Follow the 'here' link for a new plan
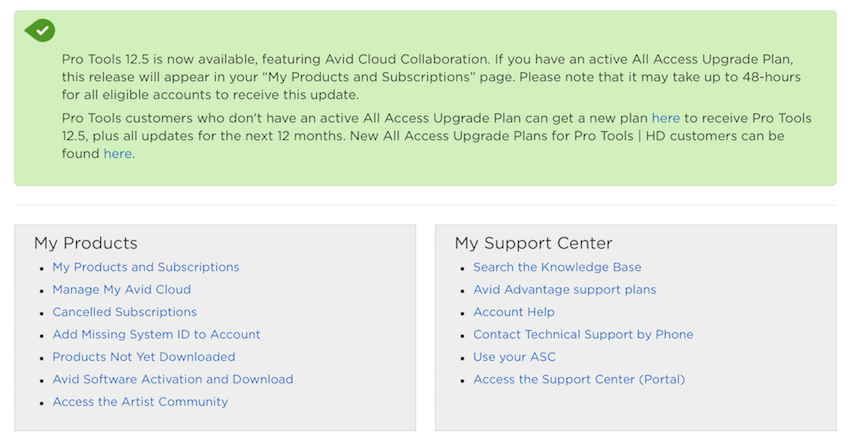 [665, 118]
